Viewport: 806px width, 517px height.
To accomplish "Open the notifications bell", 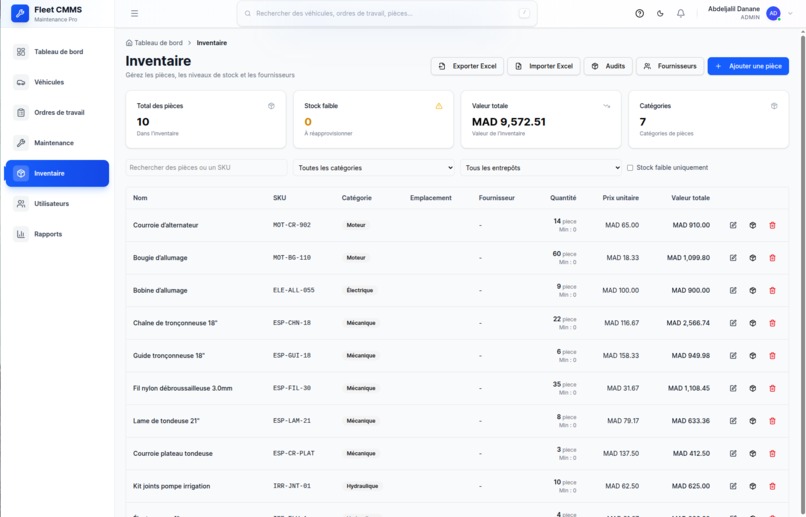I will click(681, 13).
